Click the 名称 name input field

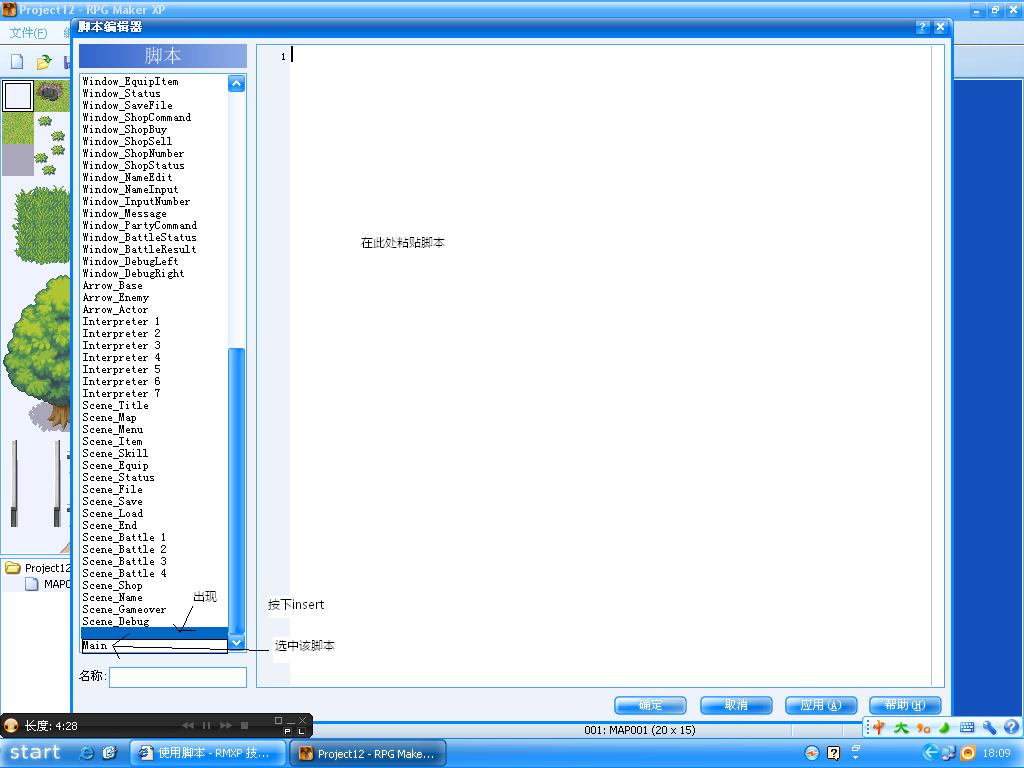click(x=178, y=677)
